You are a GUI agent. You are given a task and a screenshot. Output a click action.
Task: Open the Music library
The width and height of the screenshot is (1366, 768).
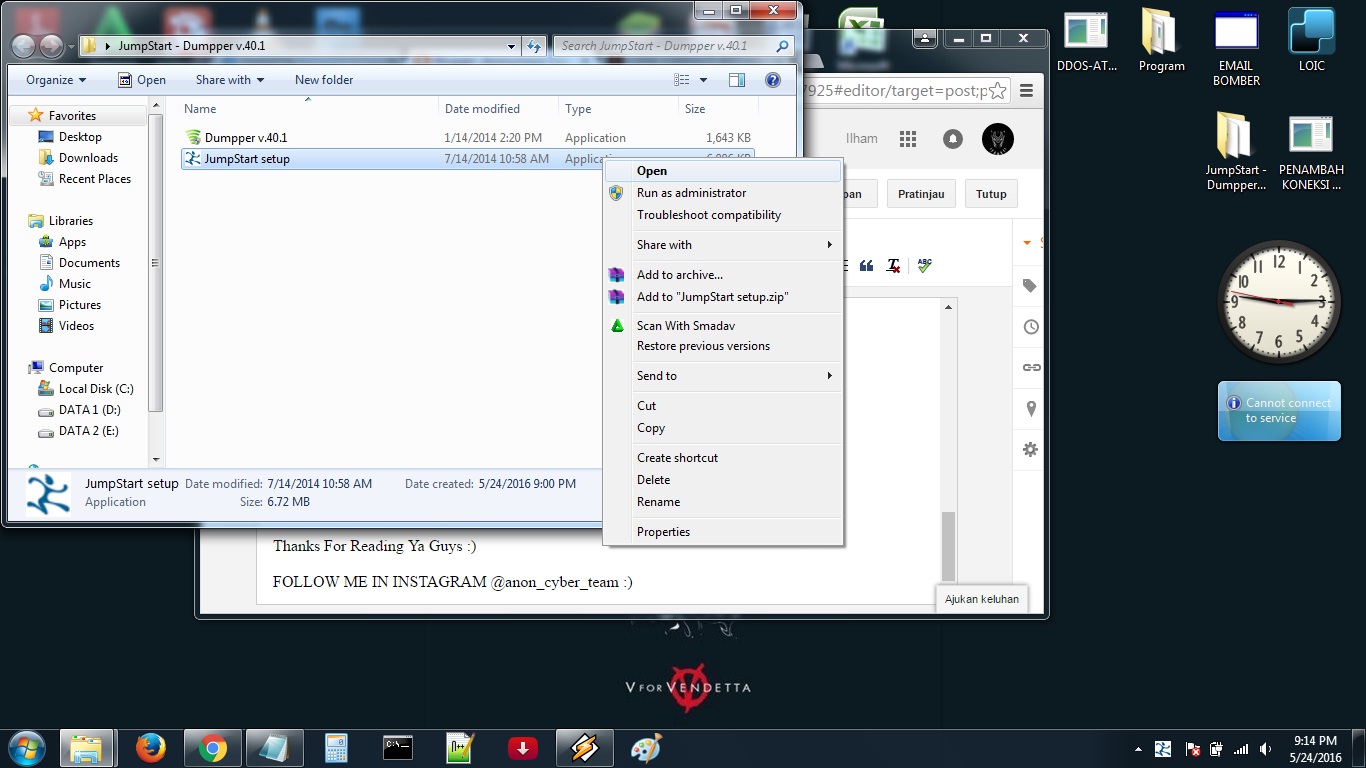(75, 284)
